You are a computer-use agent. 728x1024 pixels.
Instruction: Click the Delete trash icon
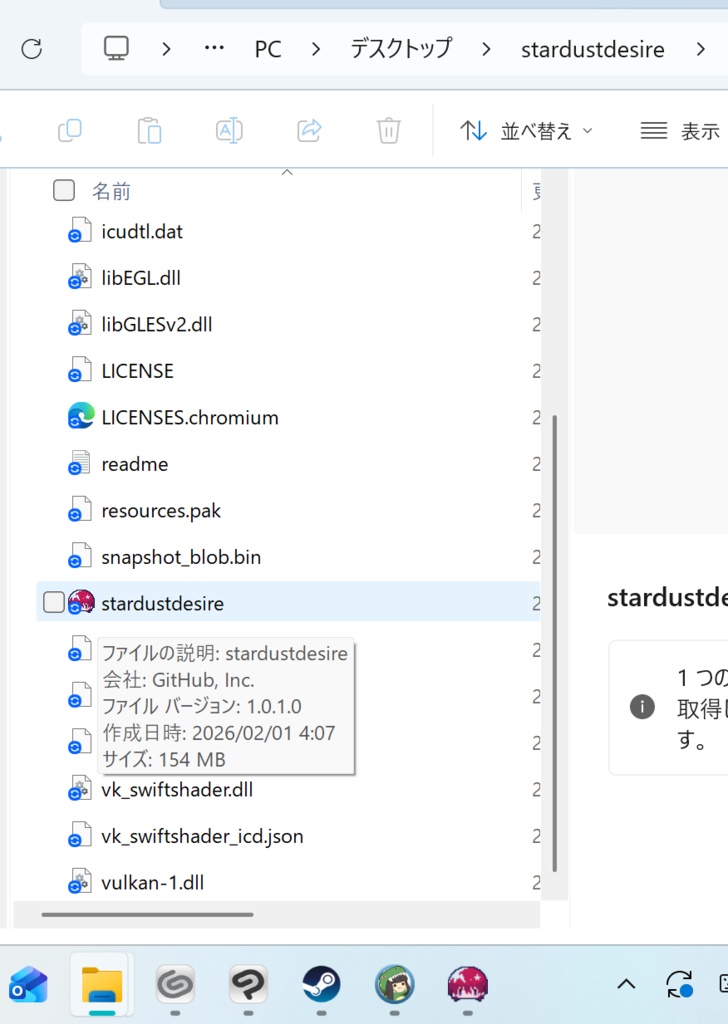pos(388,131)
